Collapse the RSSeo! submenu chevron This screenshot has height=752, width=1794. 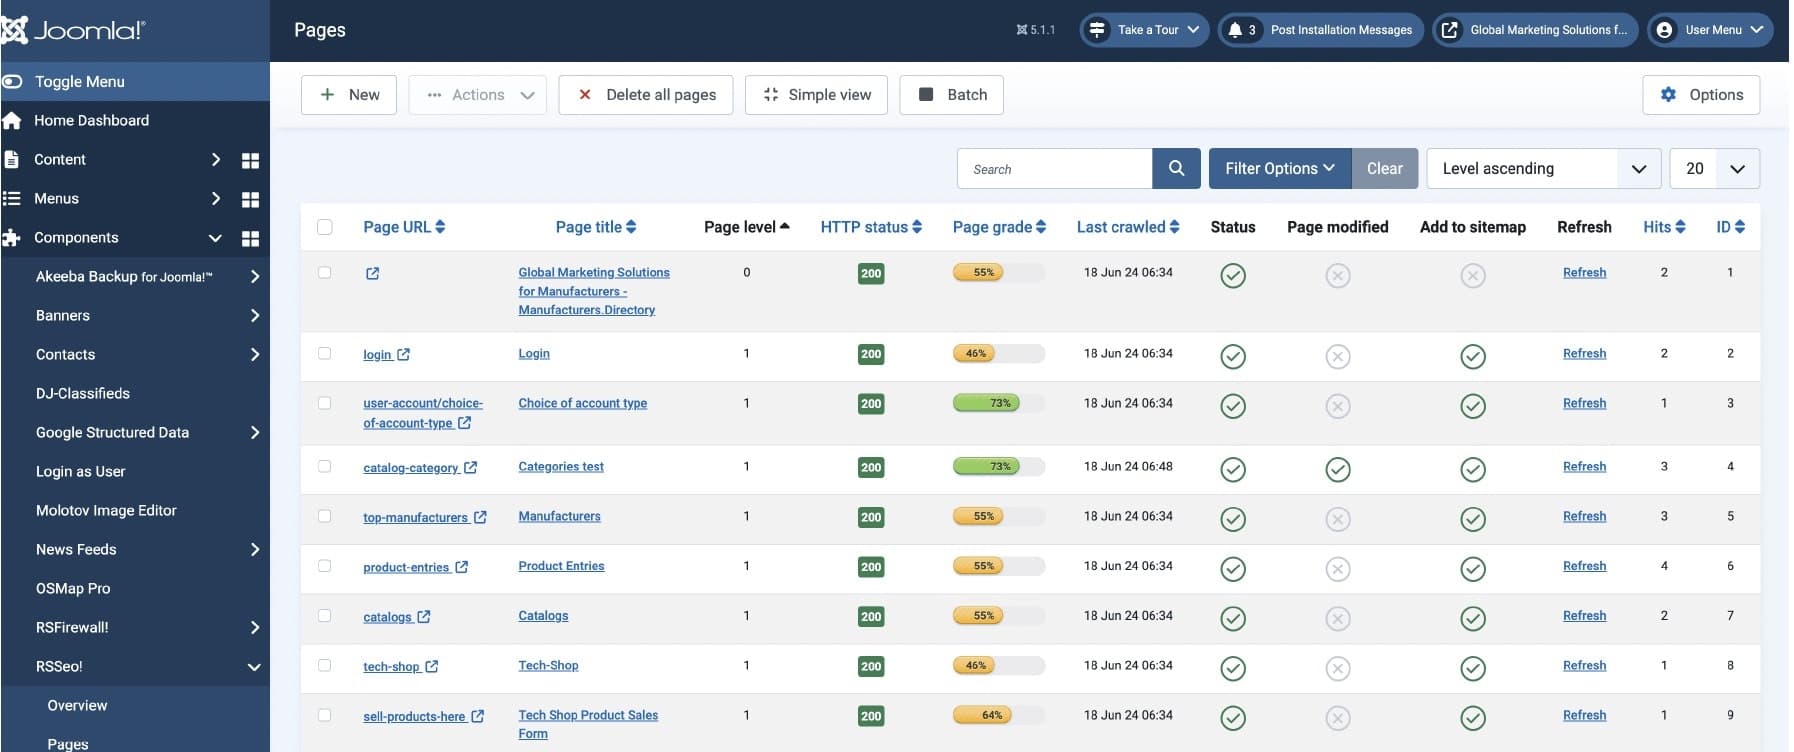[x=254, y=667]
